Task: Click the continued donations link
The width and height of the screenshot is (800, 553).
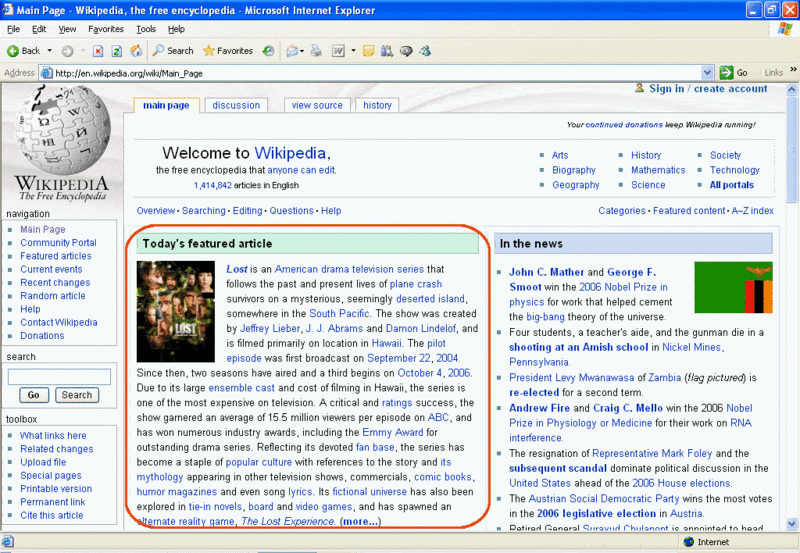Action: 624,124
